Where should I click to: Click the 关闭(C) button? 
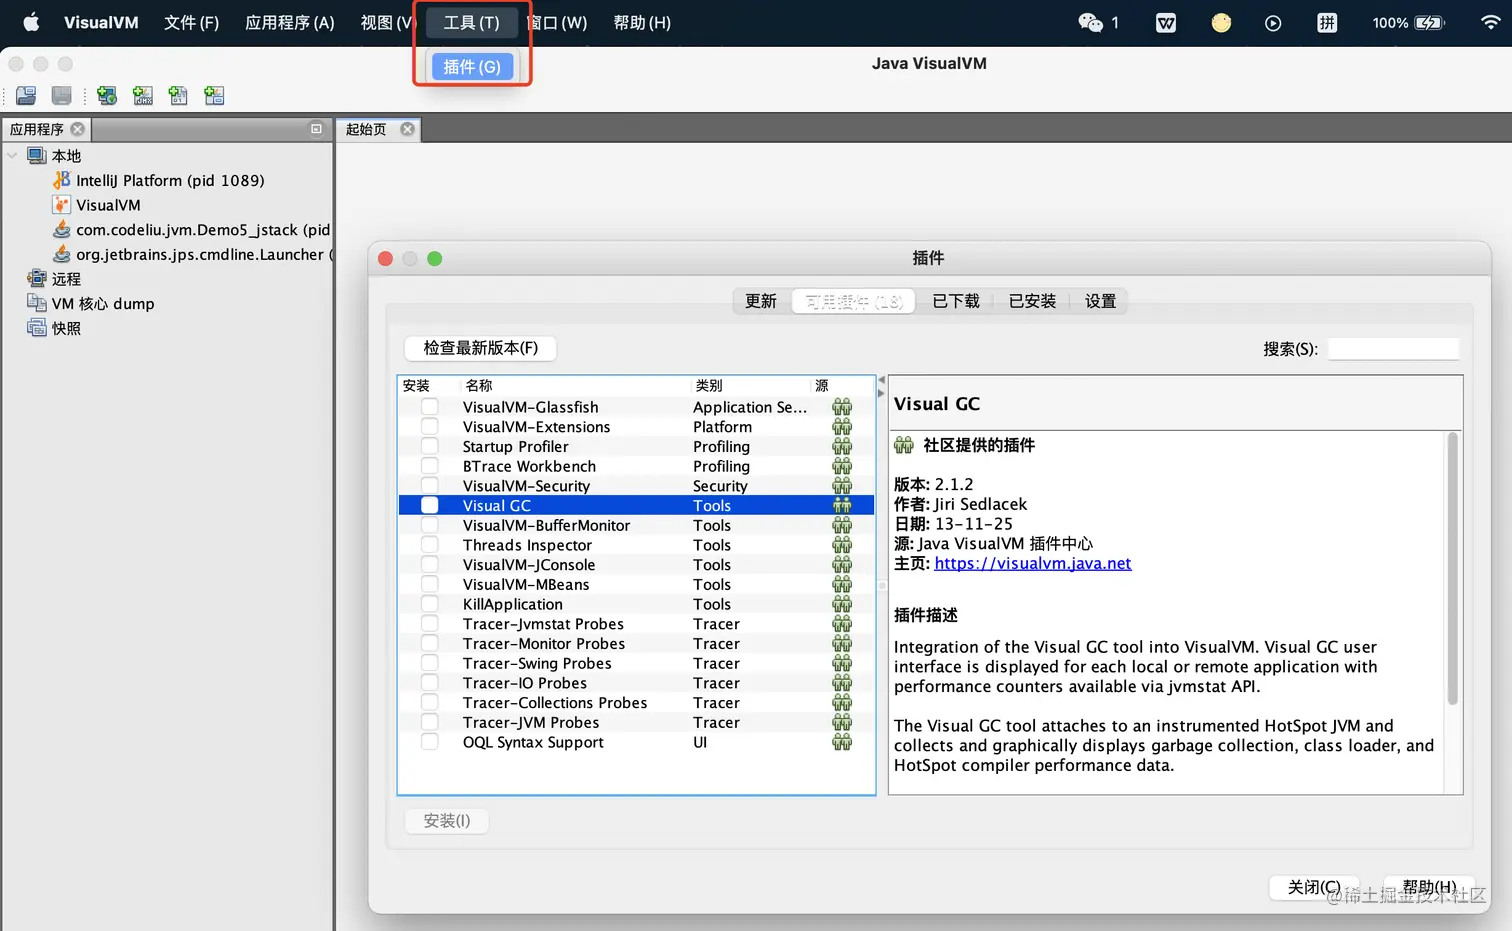[x=1314, y=887]
